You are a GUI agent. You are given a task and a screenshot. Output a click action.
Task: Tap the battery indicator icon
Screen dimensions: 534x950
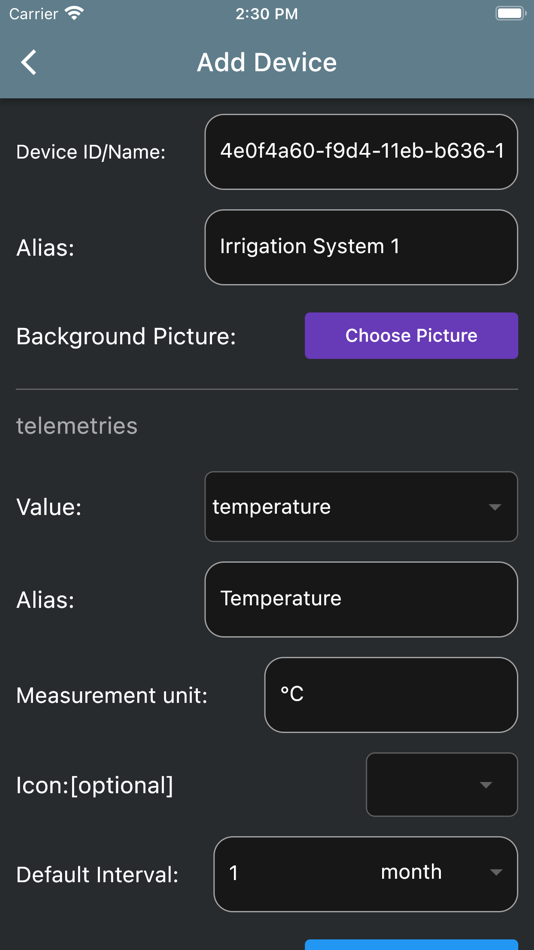pyautogui.click(x=510, y=13)
